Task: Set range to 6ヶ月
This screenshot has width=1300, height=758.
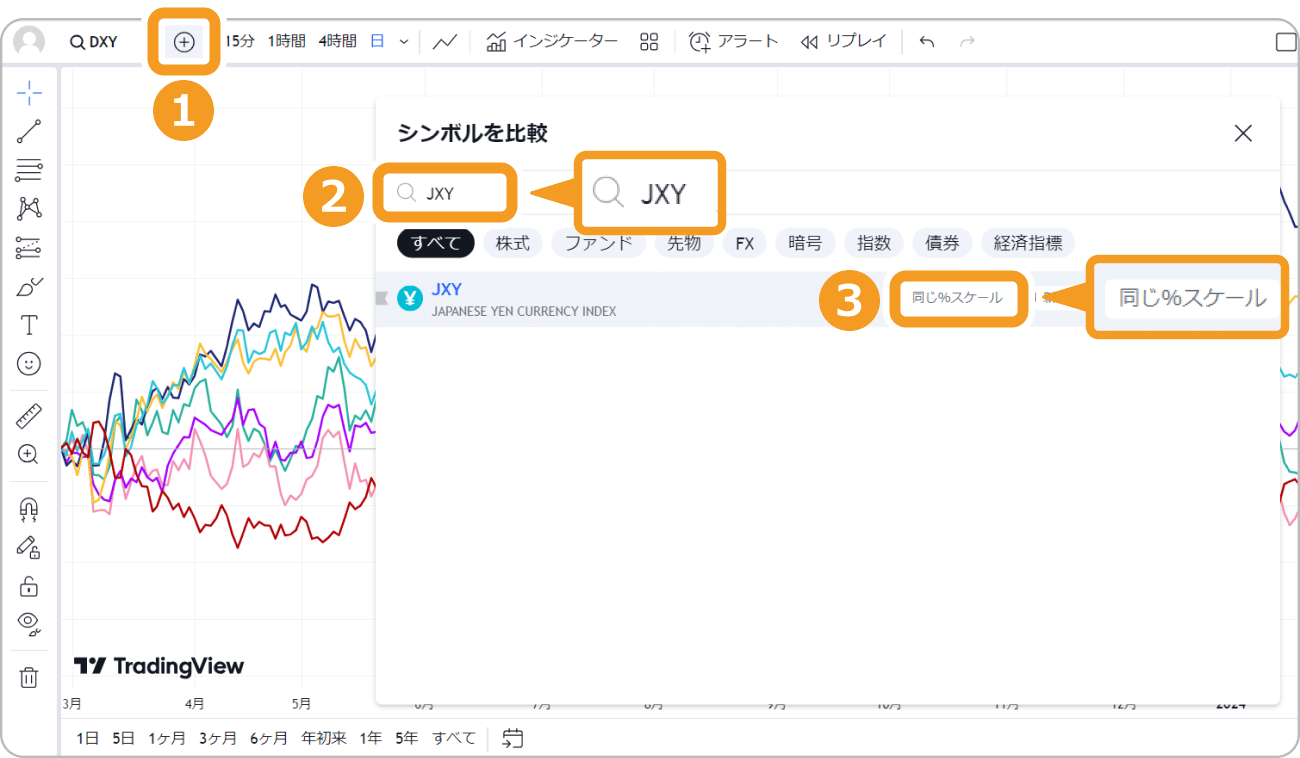Action: [x=269, y=738]
